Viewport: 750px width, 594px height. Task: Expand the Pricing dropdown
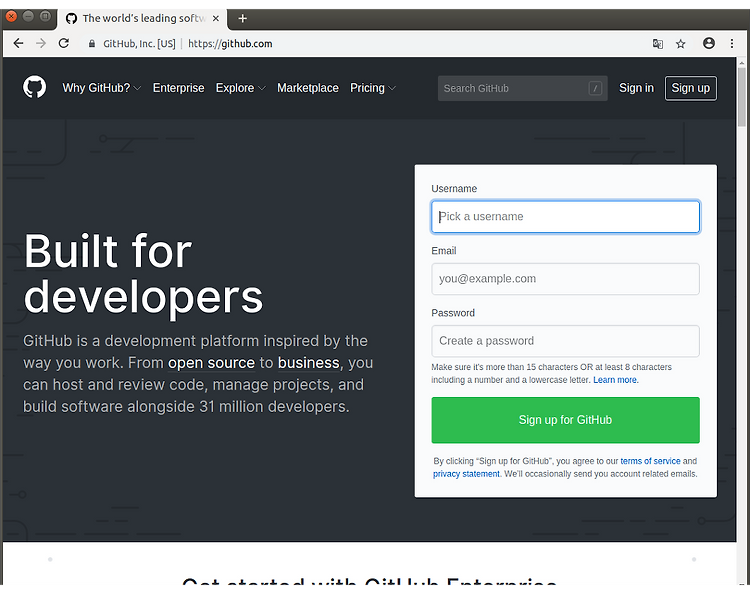click(x=373, y=88)
